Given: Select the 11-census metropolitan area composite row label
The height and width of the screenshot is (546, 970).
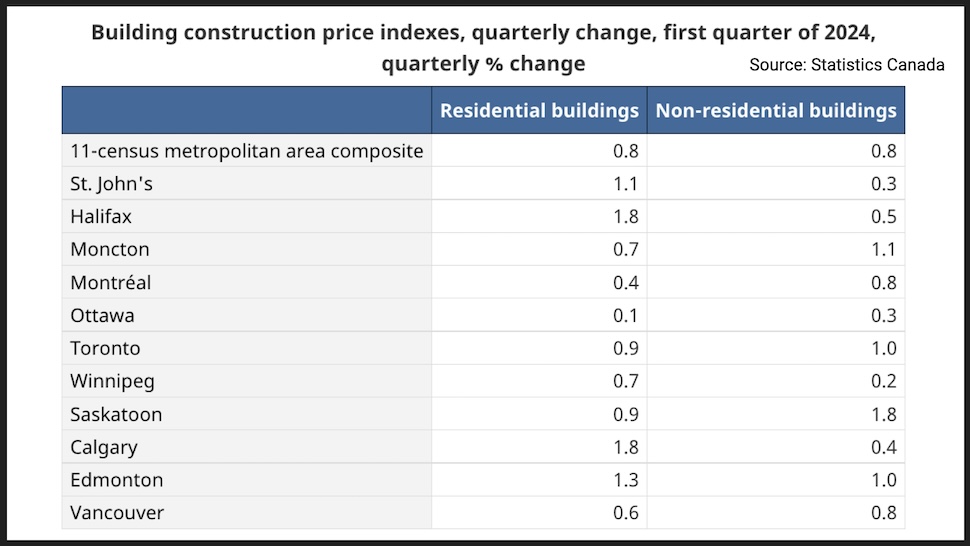Looking at the screenshot, I should coord(247,151).
